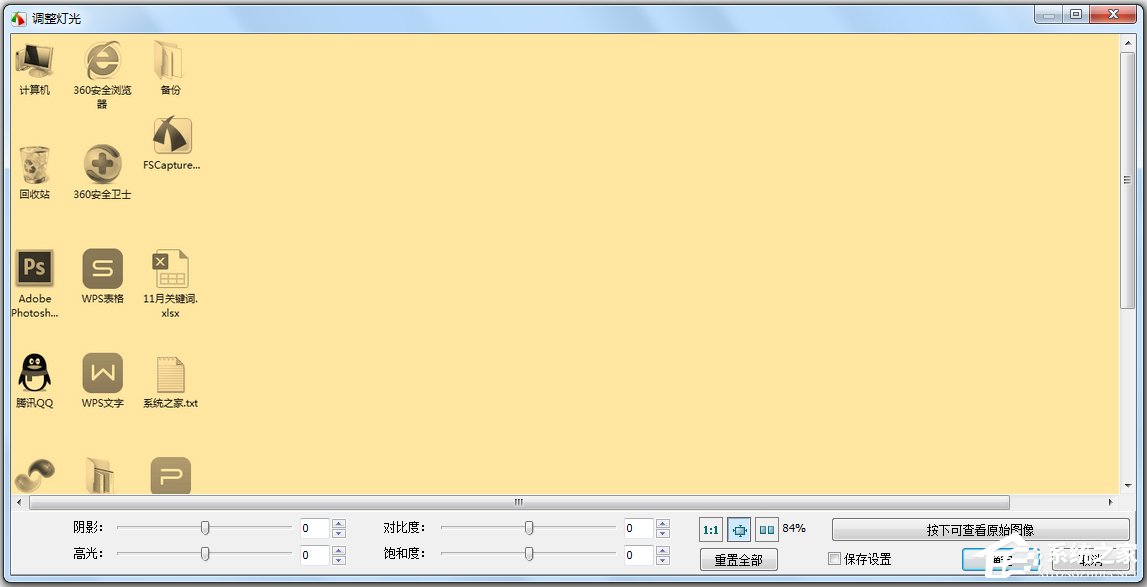Click the horizontal scrollbar thumb
This screenshot has height=587, width=1147.
519,502
